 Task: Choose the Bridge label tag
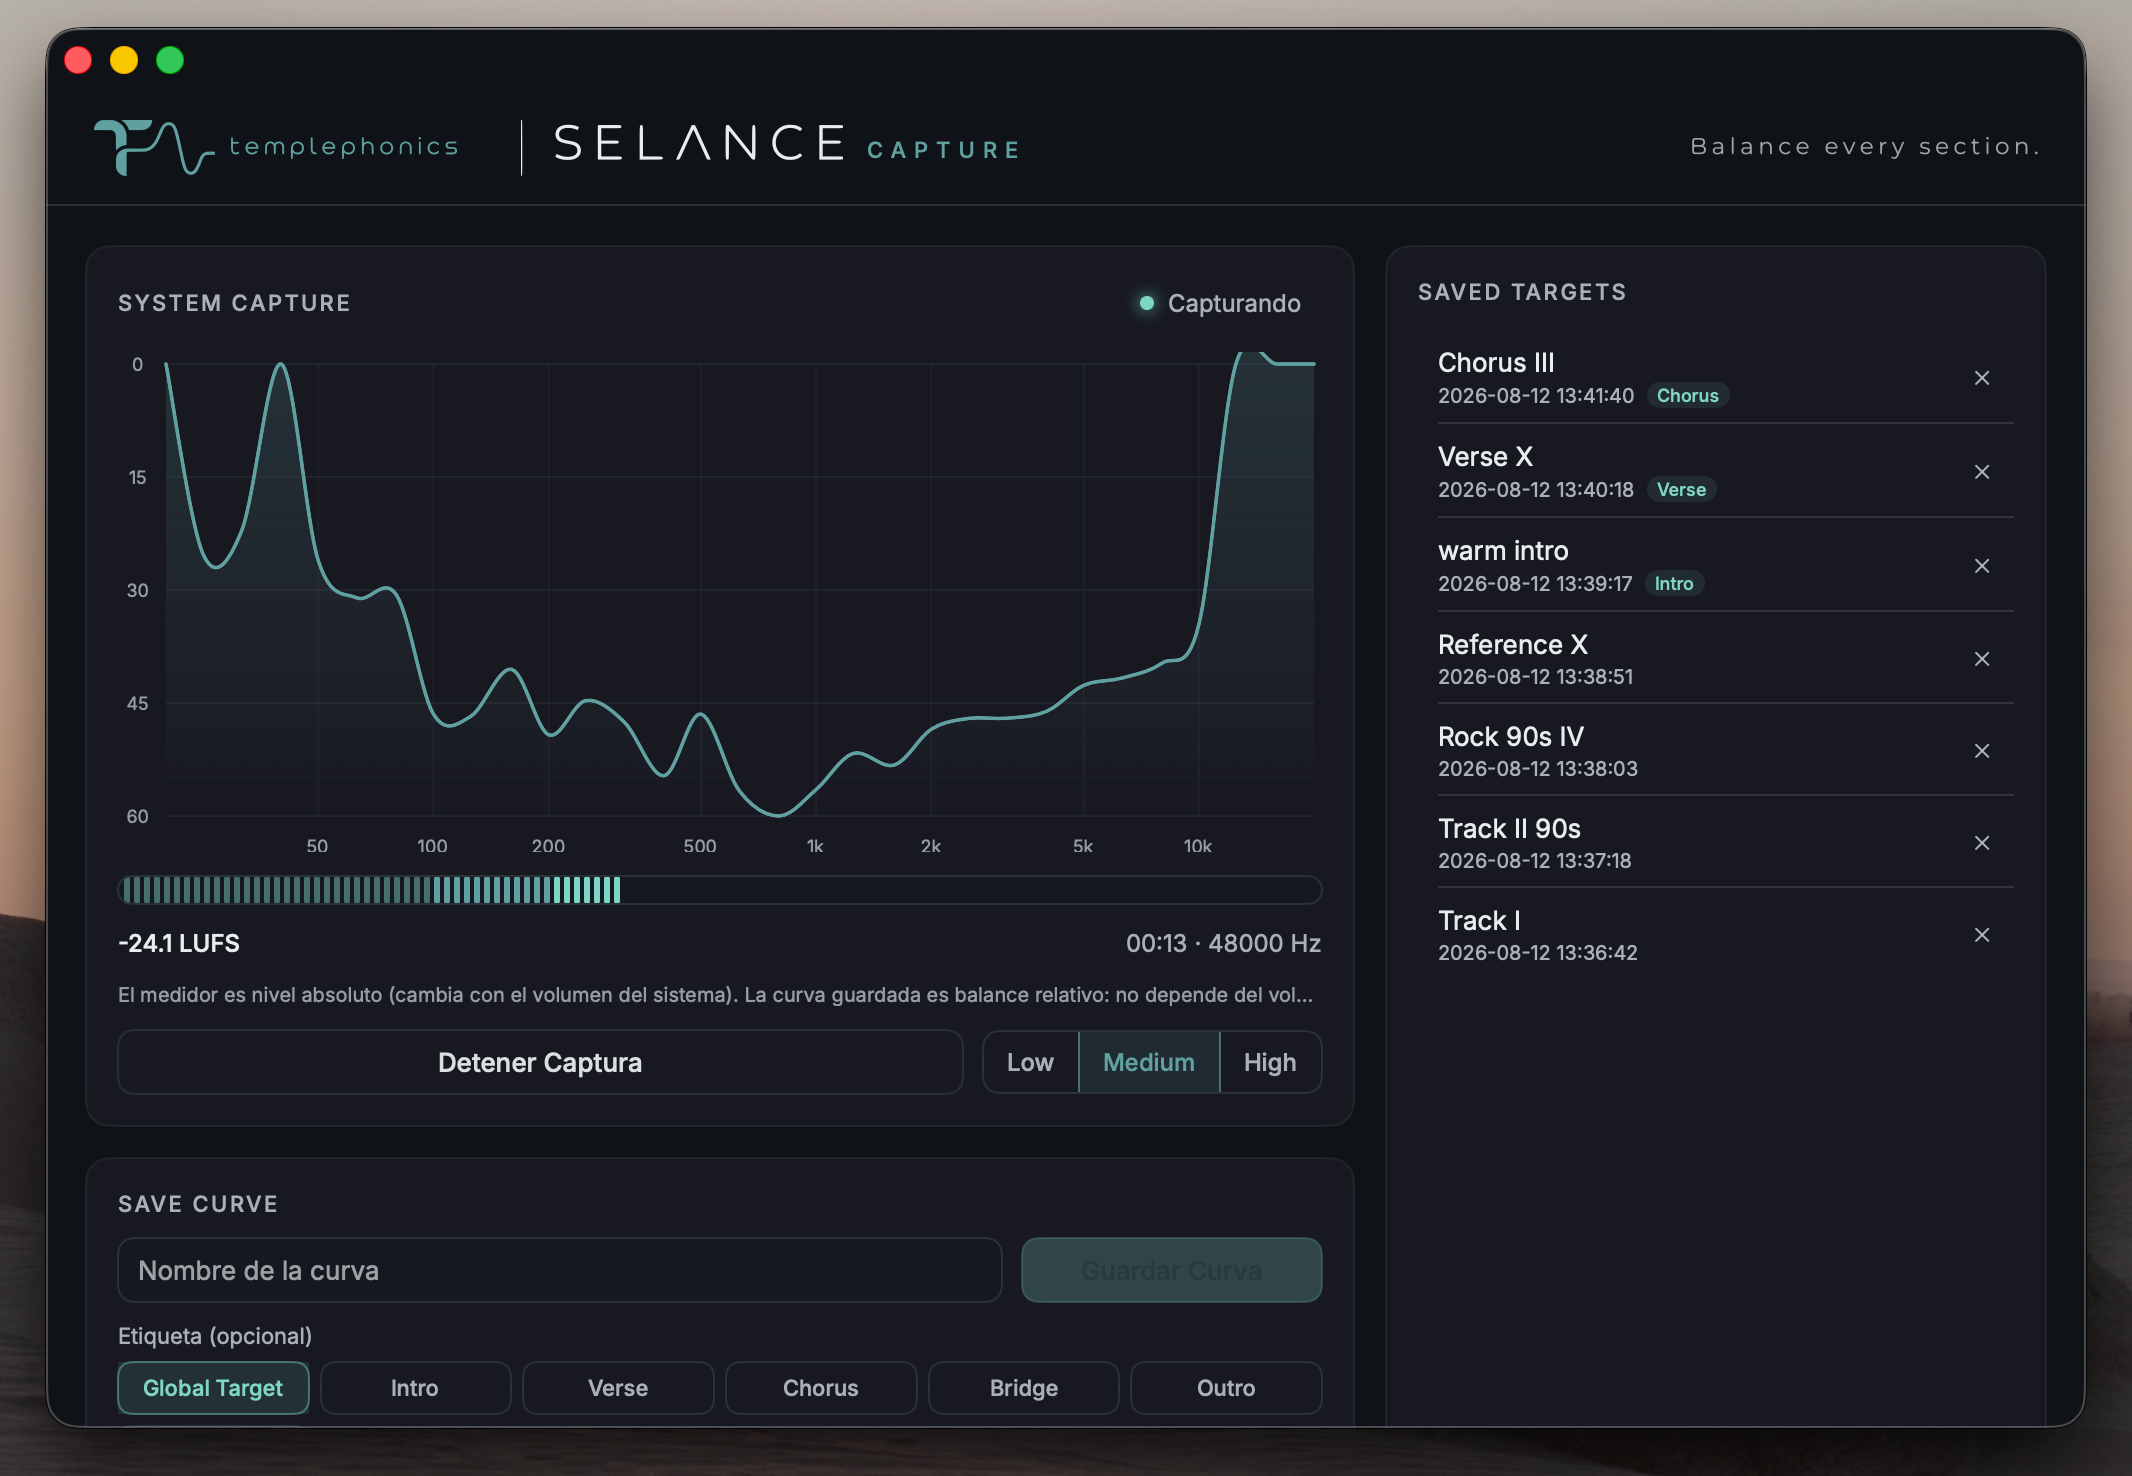coord(1024,1388)
